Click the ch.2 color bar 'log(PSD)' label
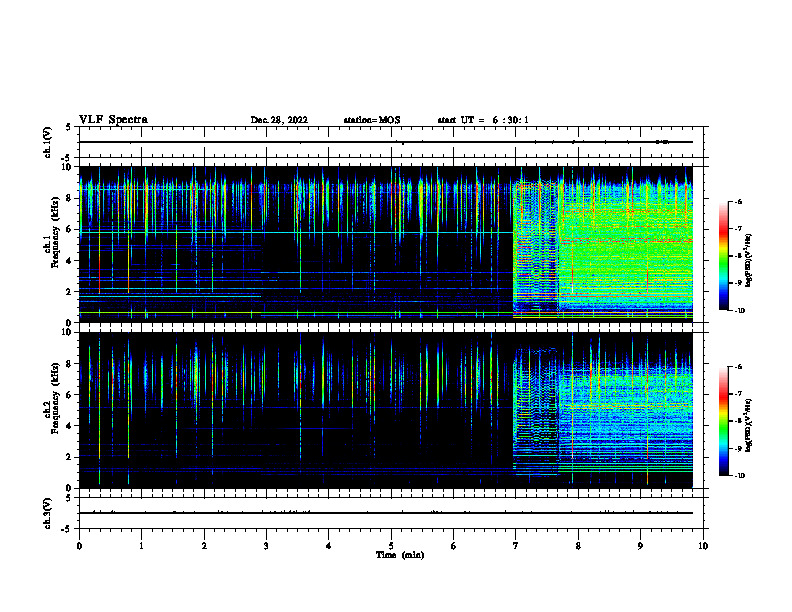Image resolution: width=792 pixels, height=612 pixels. pos(749,425)
